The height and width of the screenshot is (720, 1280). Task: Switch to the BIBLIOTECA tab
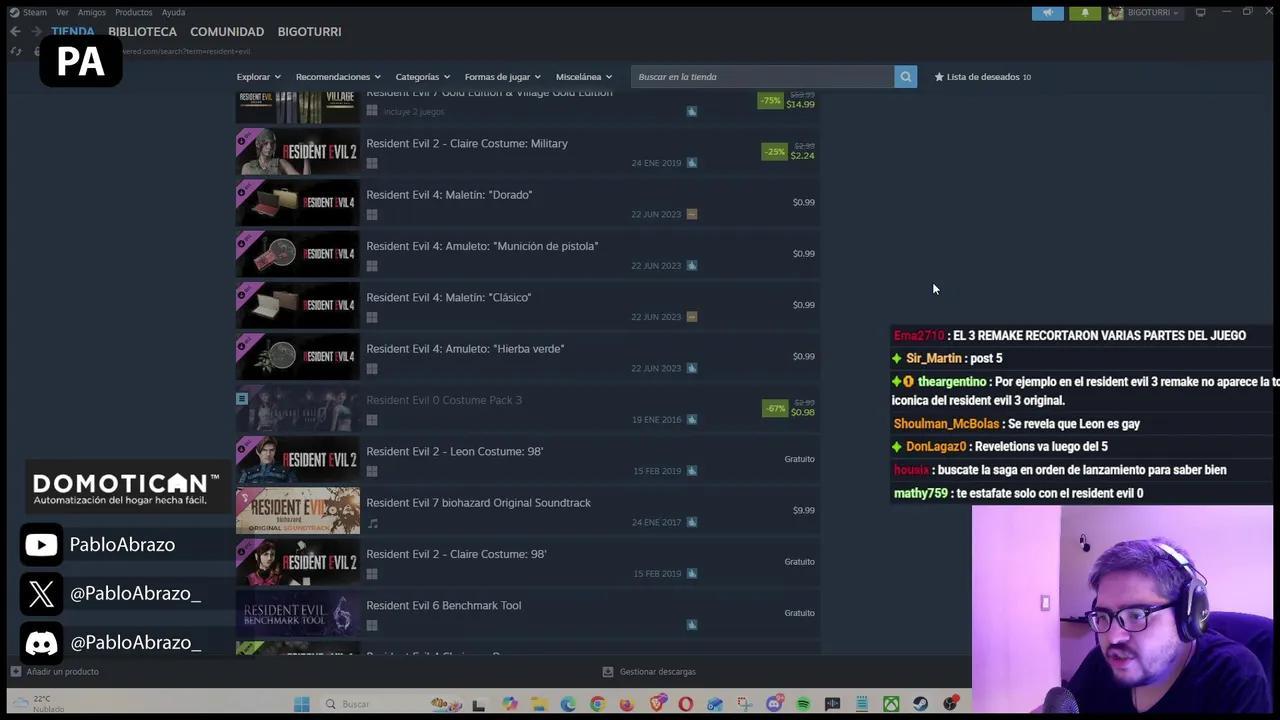pyautogui.click(x=142, y=32)
